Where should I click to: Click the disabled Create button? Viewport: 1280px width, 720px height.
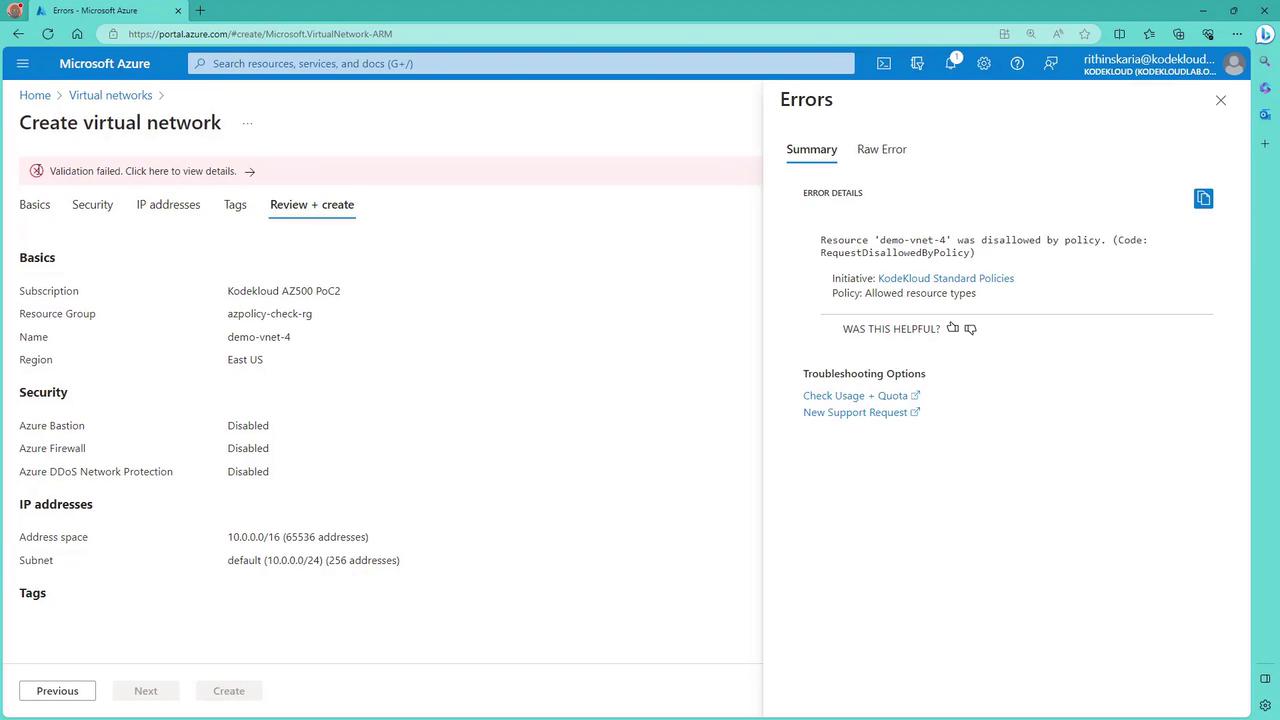coord(229,691)
